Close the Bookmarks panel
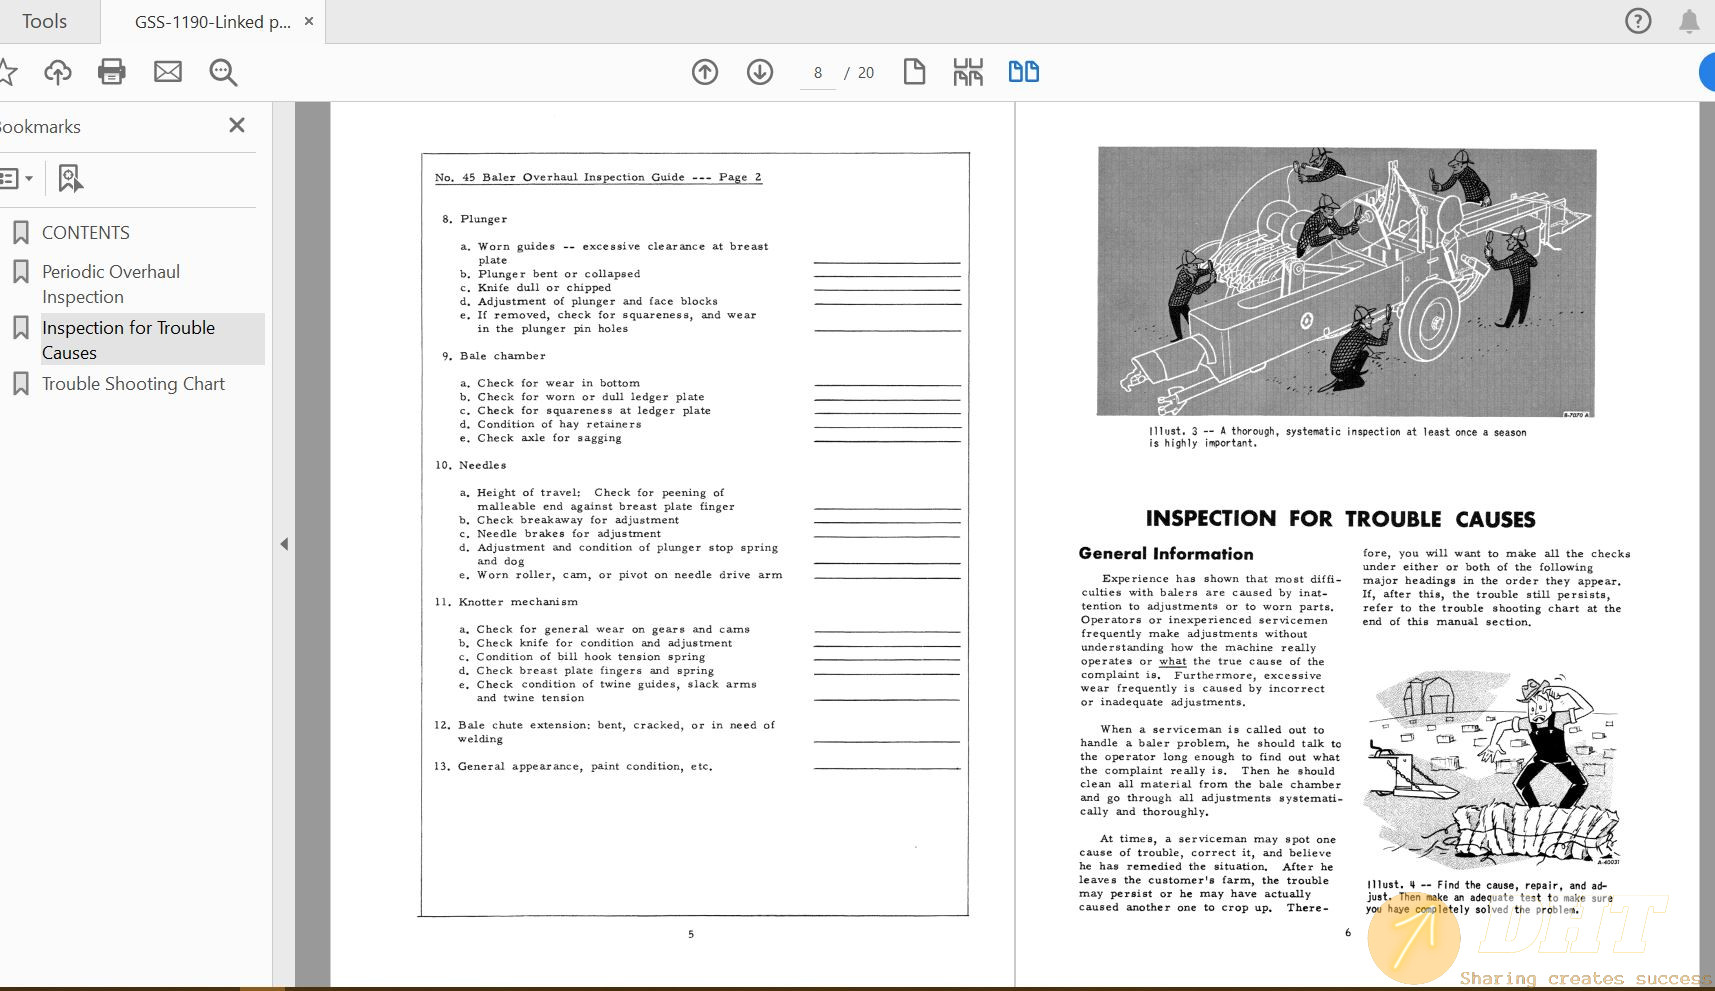This screenshot has height=991, width=1715. [237, 125]
